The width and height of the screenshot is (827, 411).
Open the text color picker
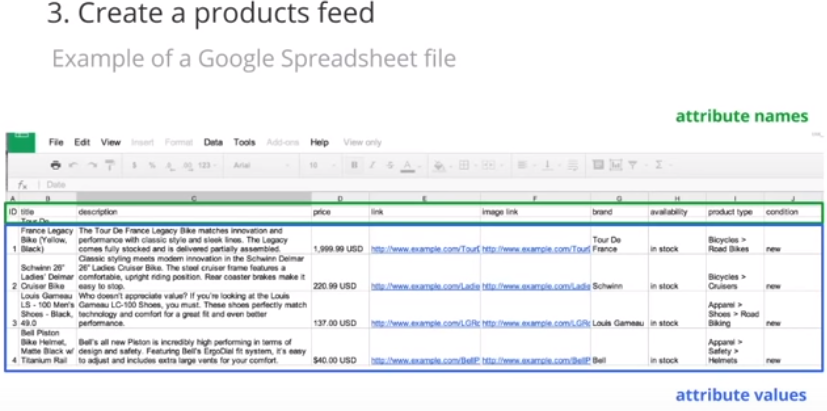click(408, 165)
